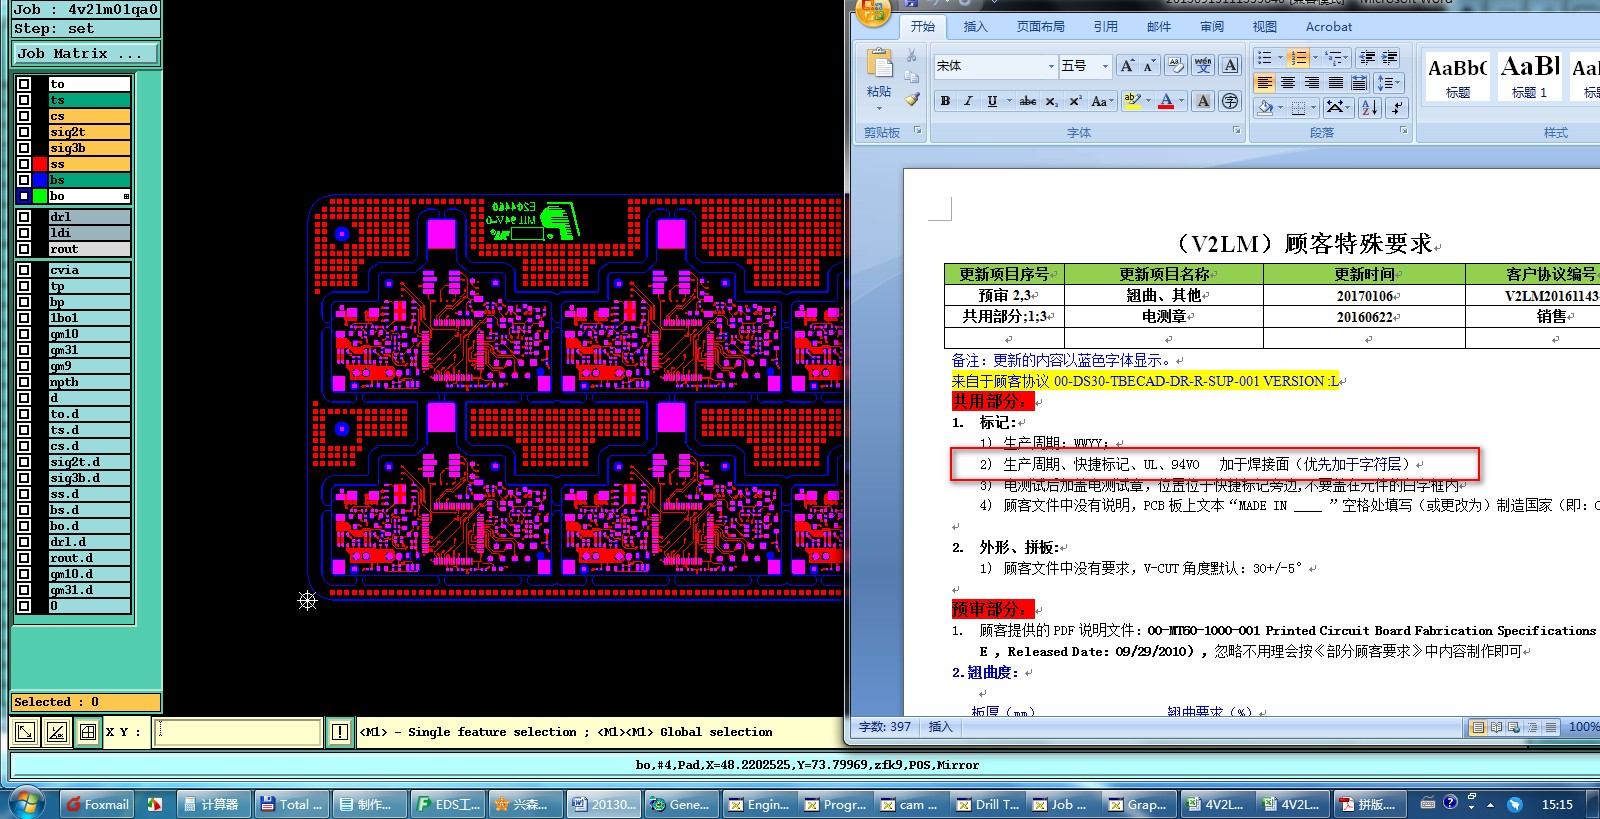Open the 审阅 ribbon tab
1600x819 pixels.
tap(1212, 27)
